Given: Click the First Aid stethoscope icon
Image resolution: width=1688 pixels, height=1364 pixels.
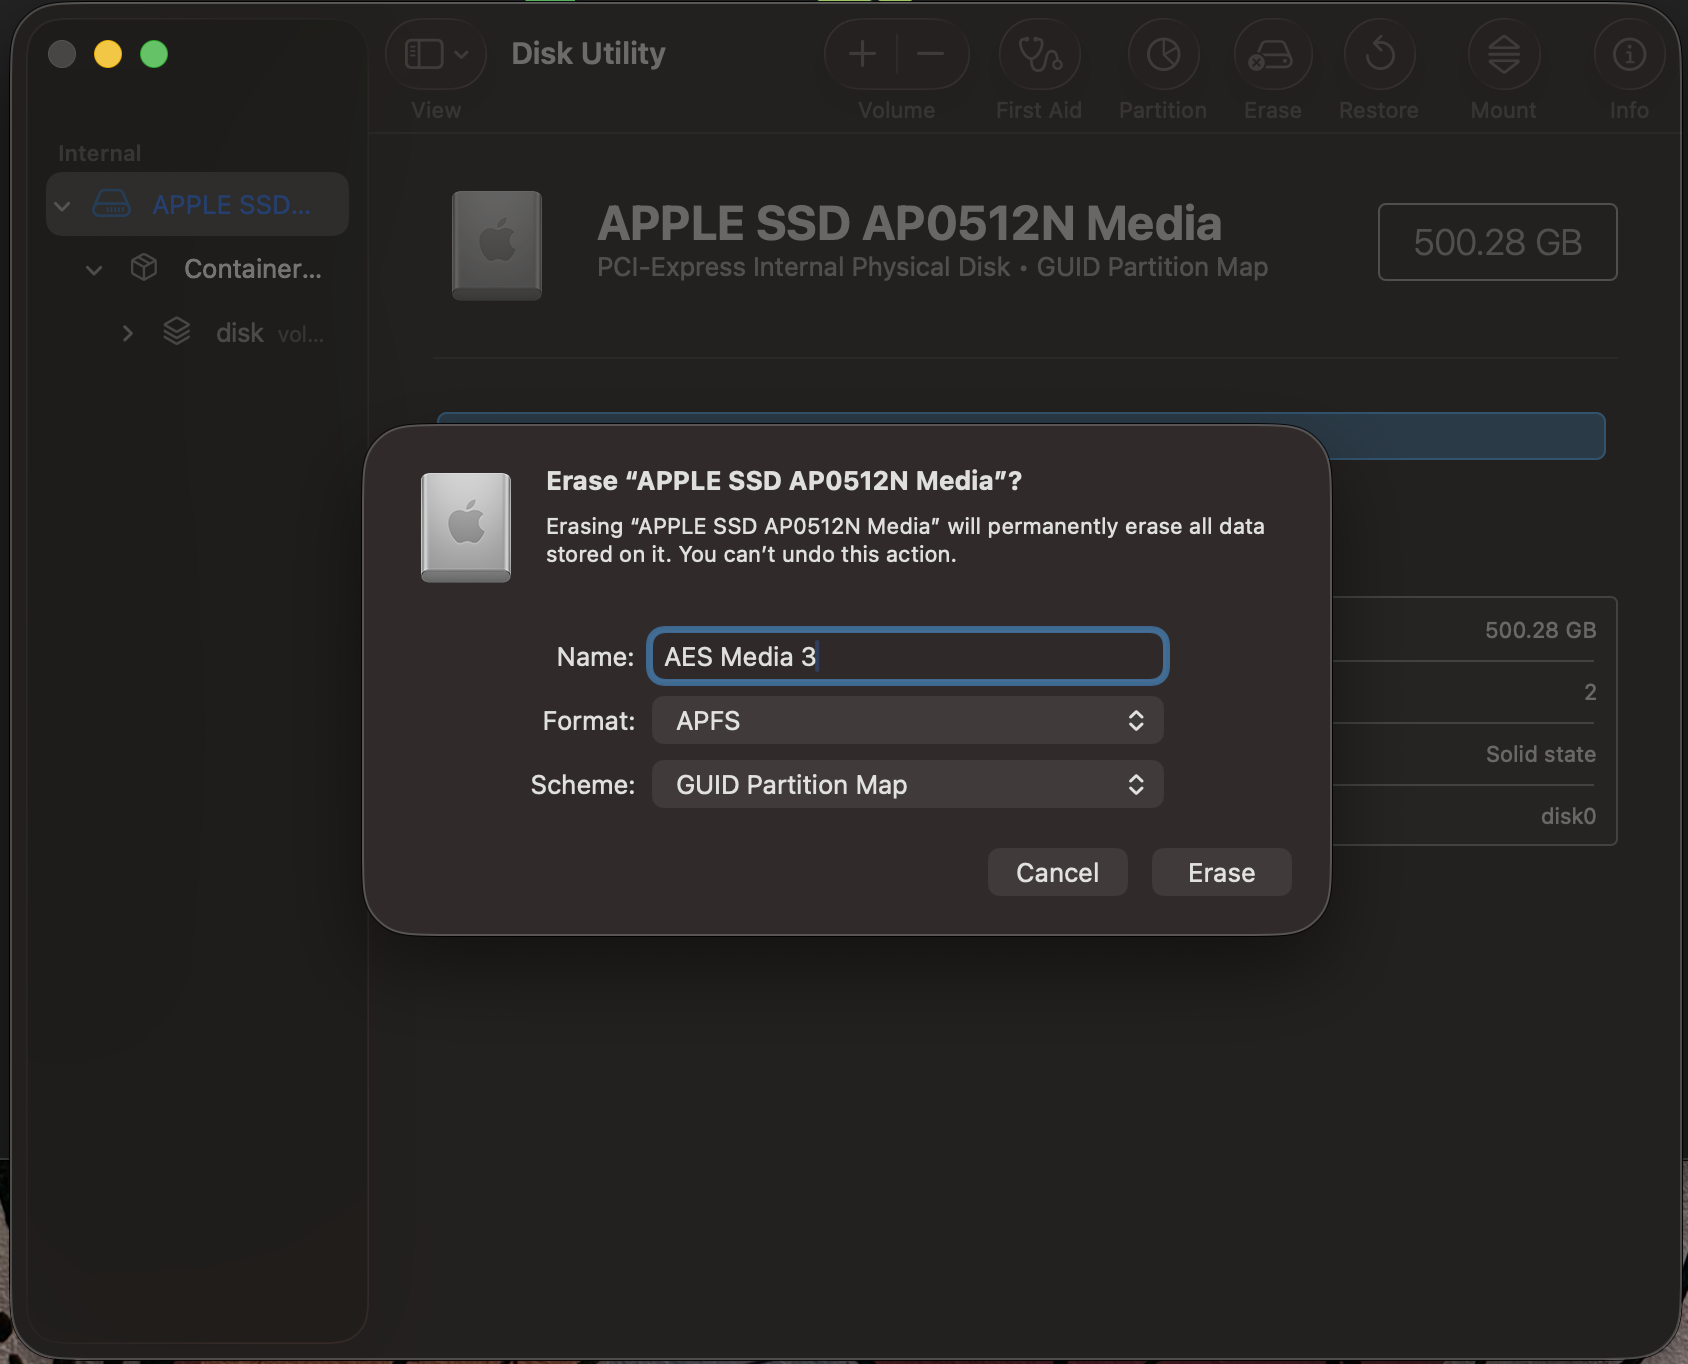Looking at the screenshot, I should point(1039,55).
